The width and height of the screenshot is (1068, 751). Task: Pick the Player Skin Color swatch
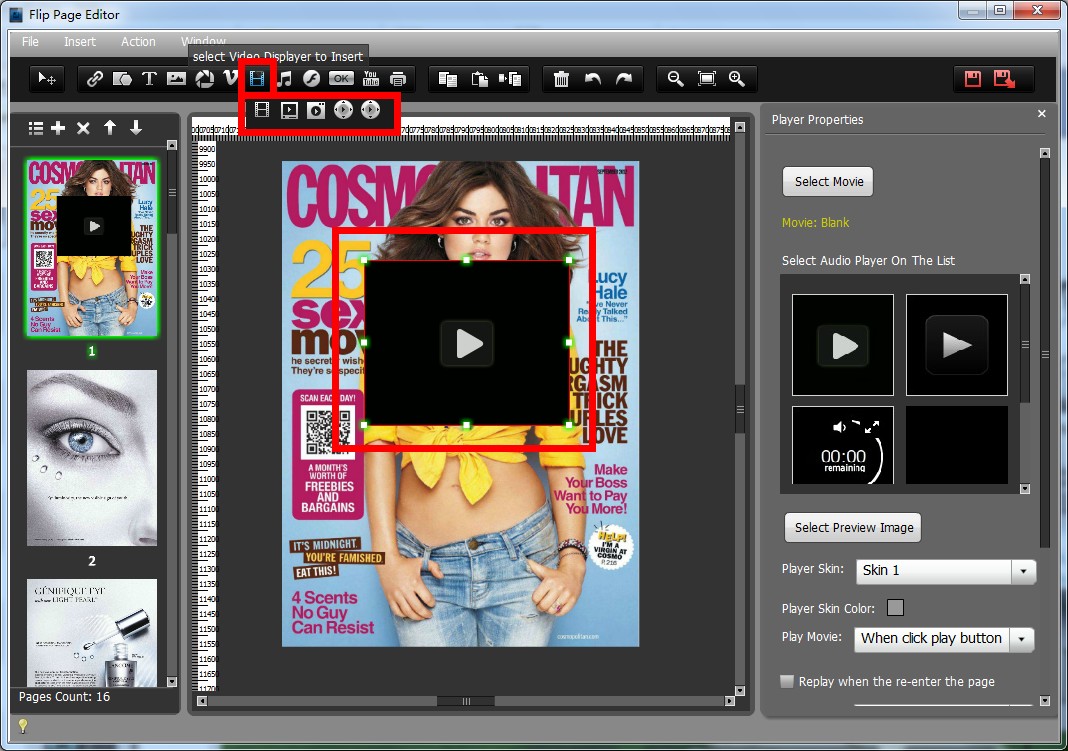(x=895, y=608)
